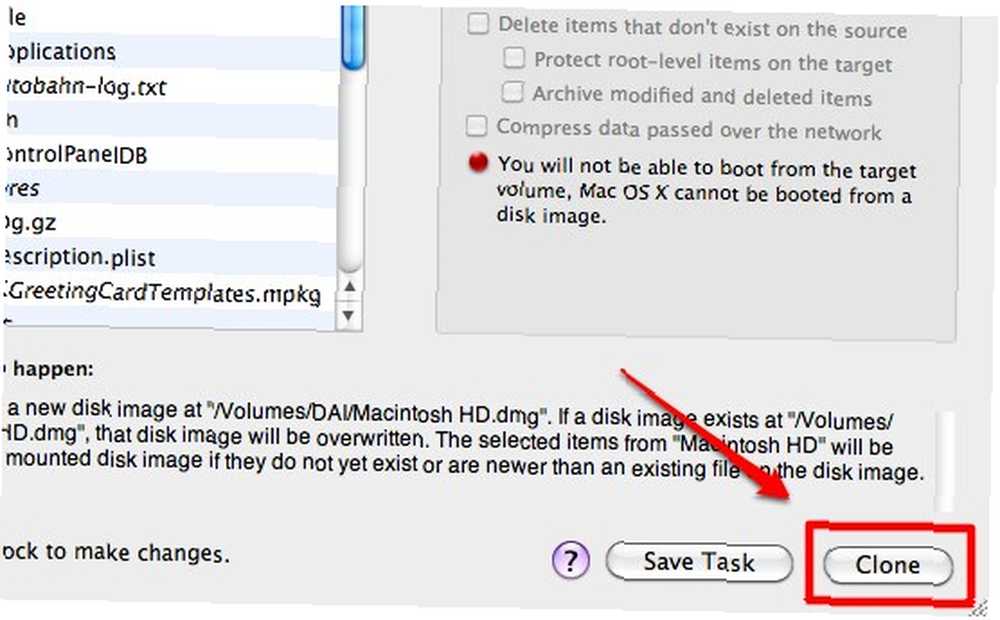Click the file list scroll up arrow
The height and width of the screenshot is (620, 1000).
click(349, 287)
